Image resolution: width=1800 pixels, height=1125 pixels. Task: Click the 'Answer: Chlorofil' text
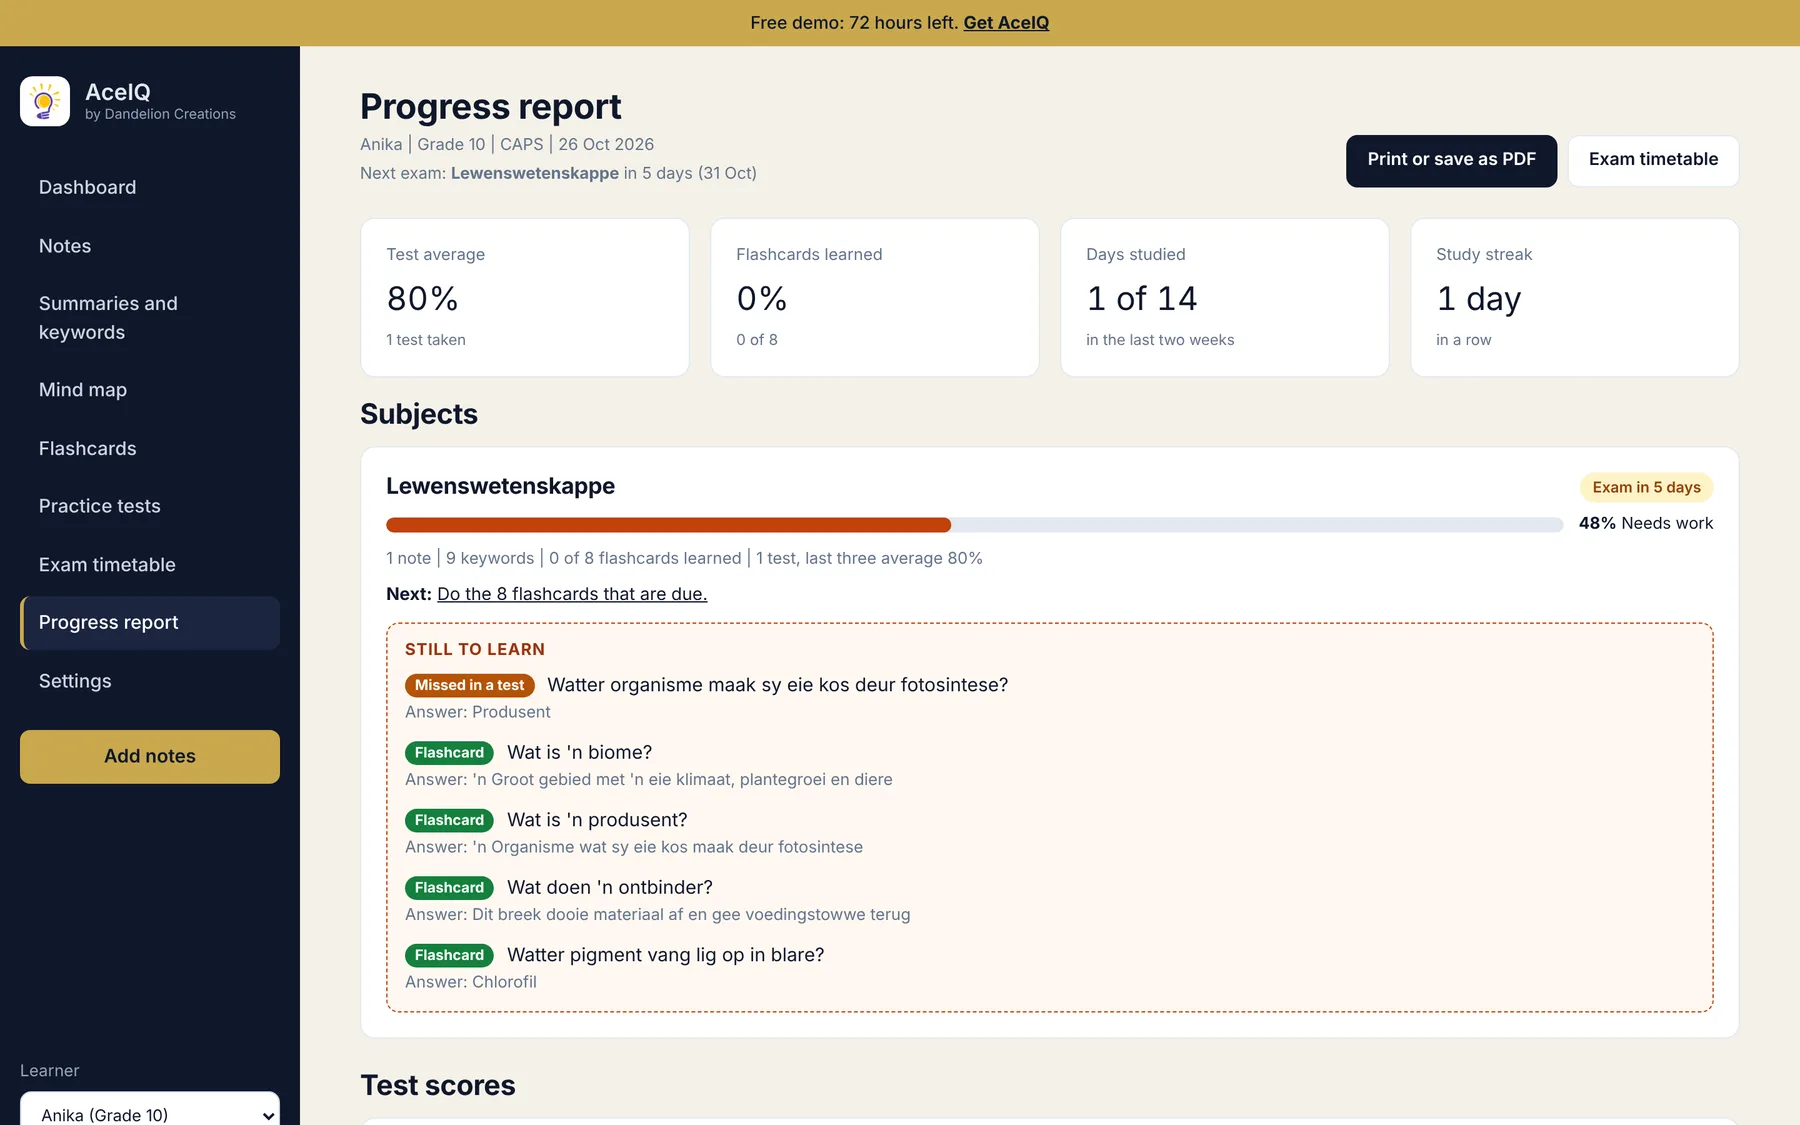[x=471, y=982]
